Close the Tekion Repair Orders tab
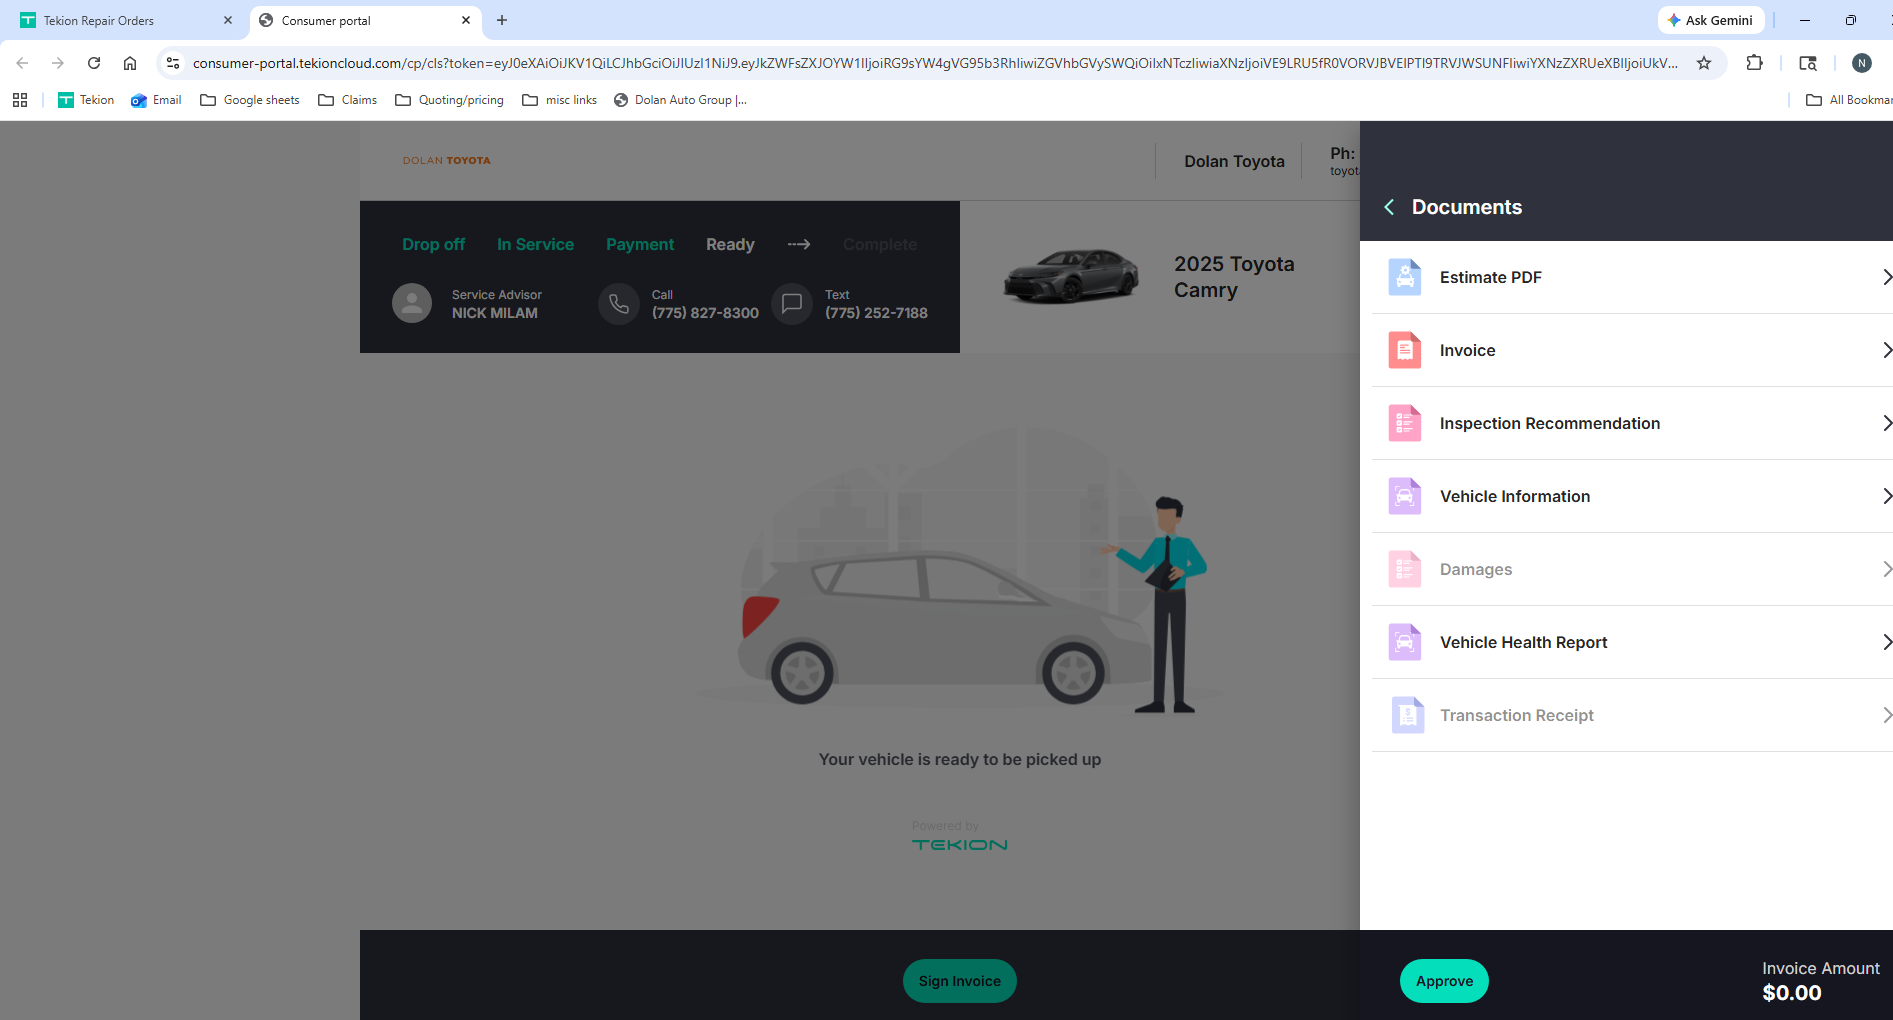The image size is (1893, 1020). coord(228,20)
